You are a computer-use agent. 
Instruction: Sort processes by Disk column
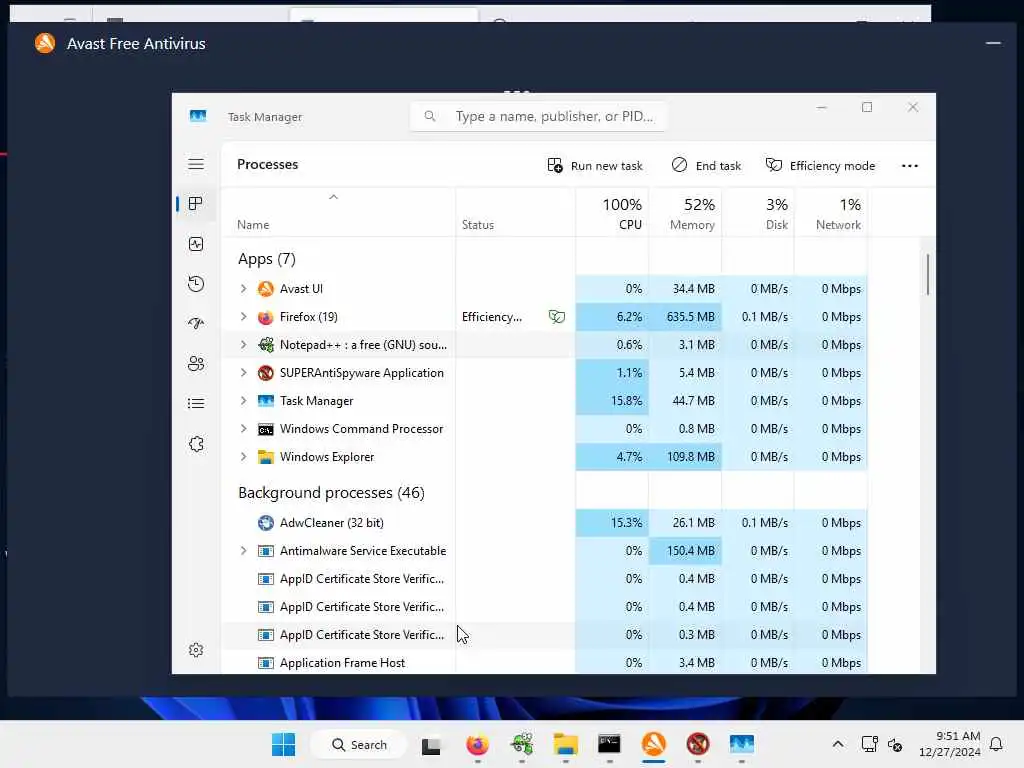(758, 212)
